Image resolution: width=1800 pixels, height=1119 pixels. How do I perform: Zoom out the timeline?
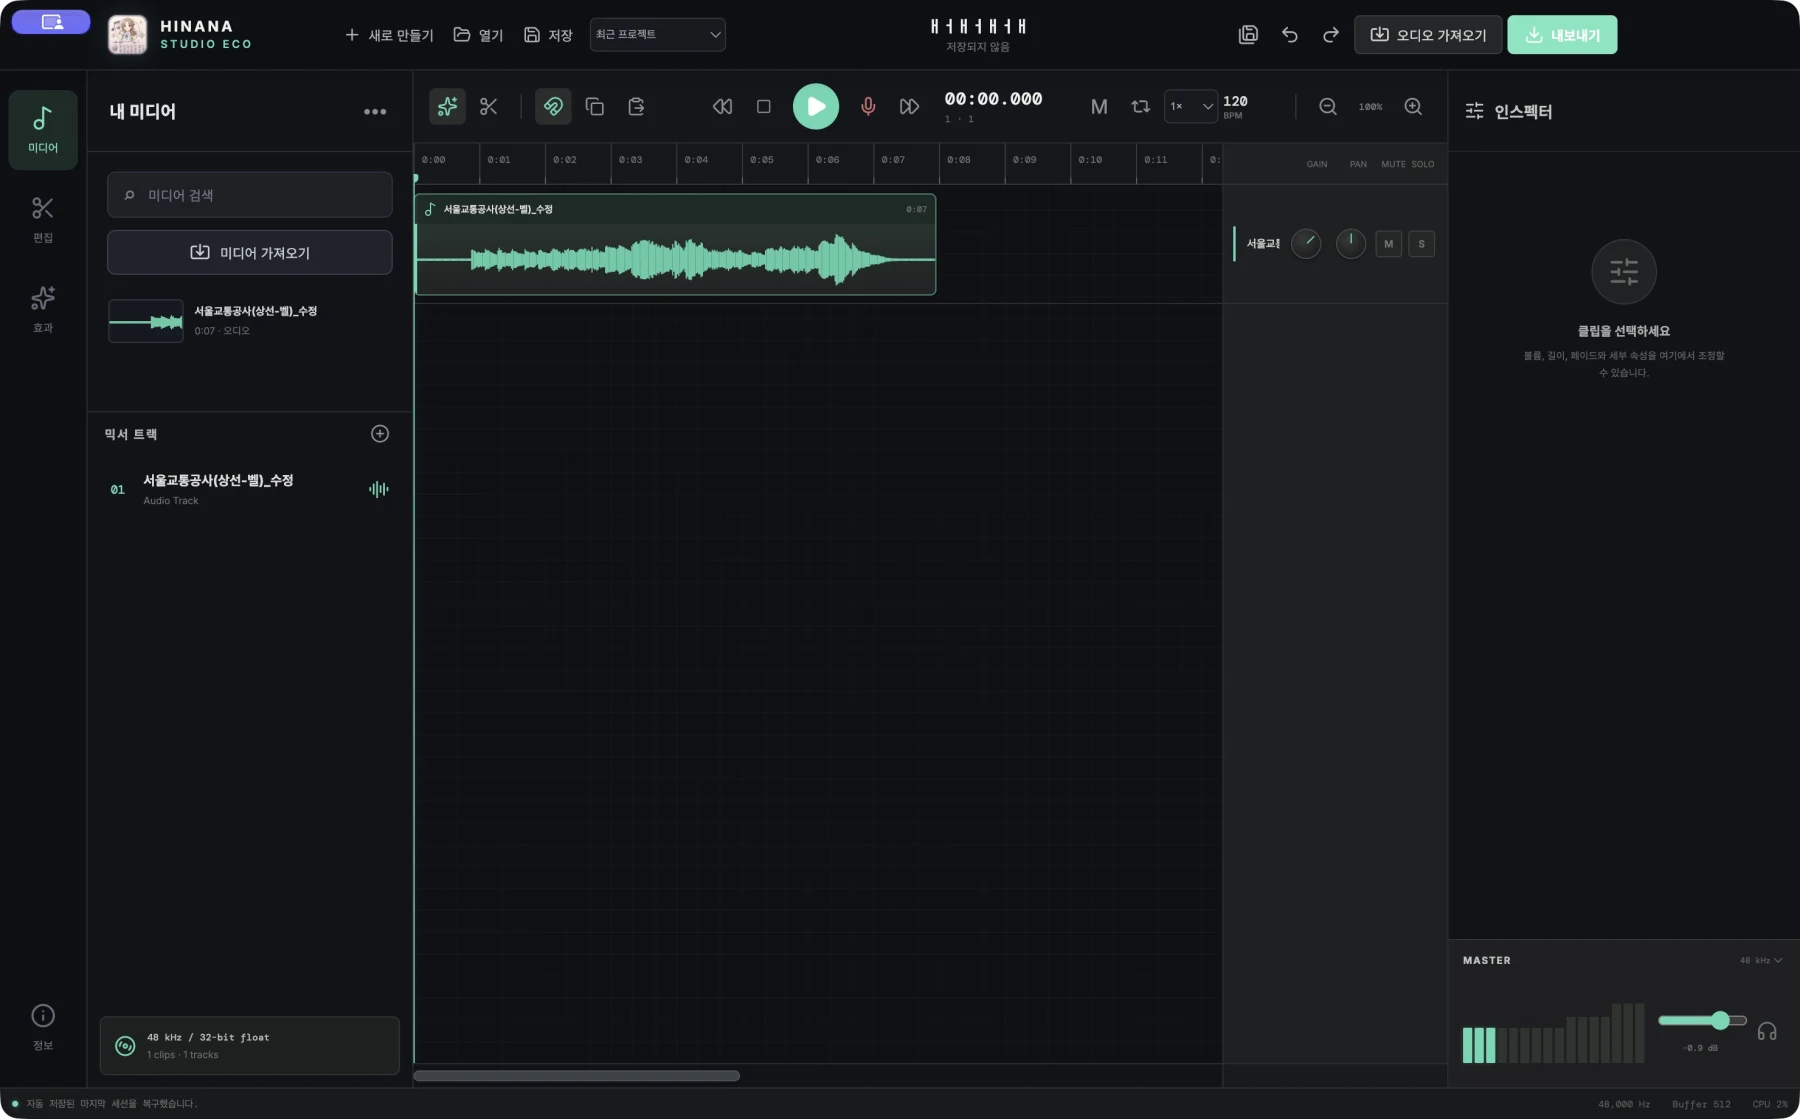(x=1328, y=106)
